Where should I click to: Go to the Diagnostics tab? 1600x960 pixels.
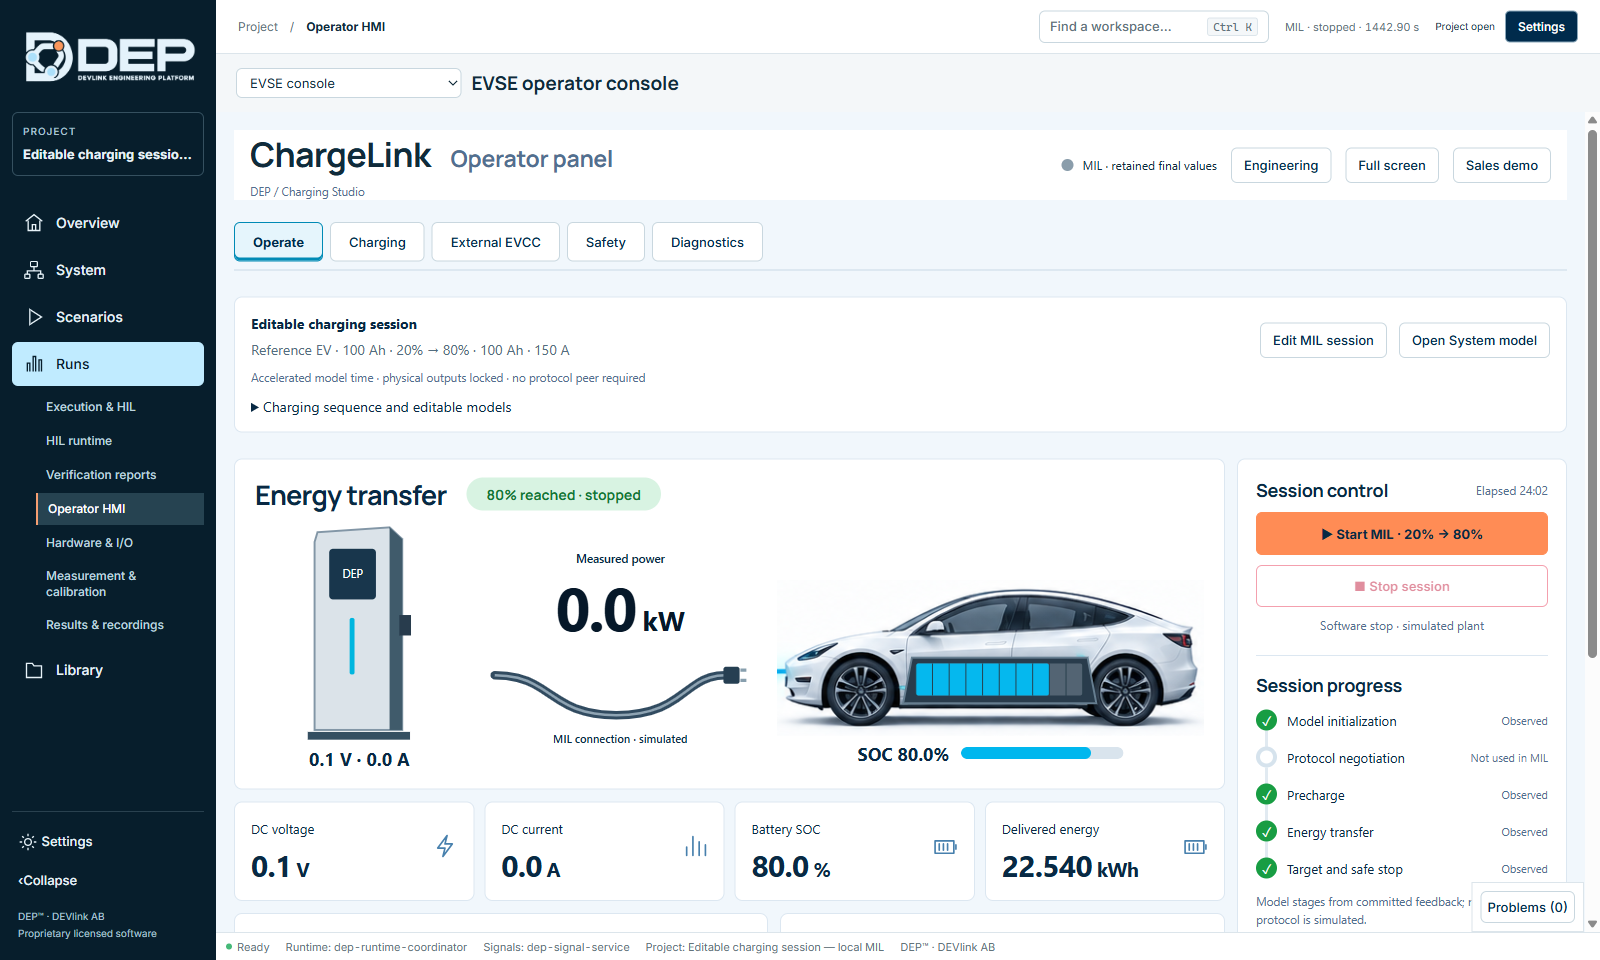[707, 242]
